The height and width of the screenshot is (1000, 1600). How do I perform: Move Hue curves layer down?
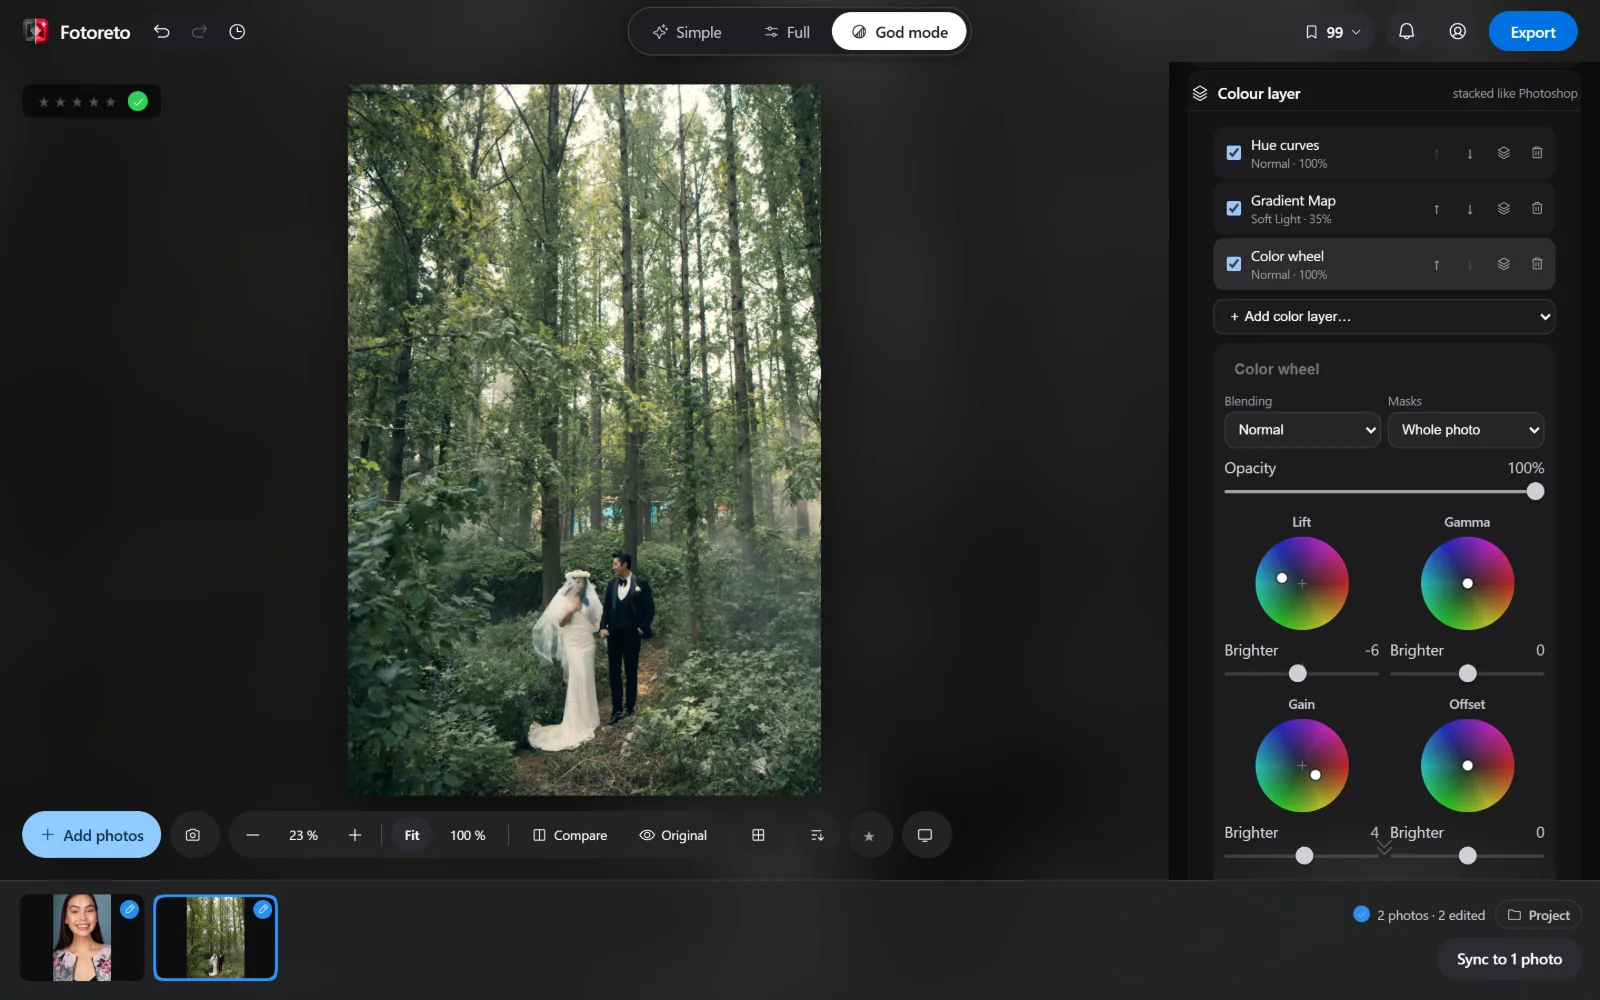pyautogui.click(x=1470, y=153)
